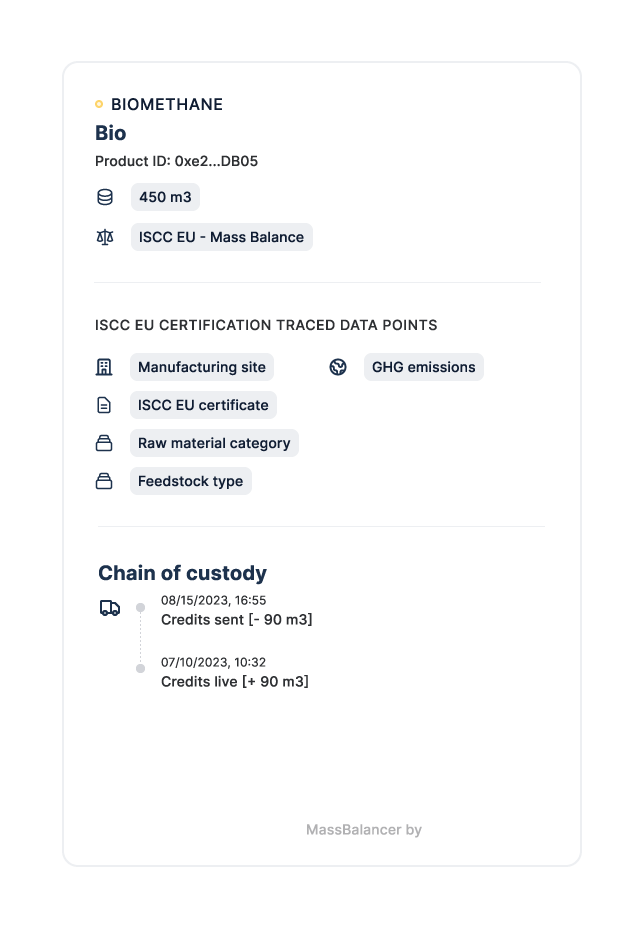Click the ISCC EU certificate document icon
Image resolution: width=644 pixels, height=930 pixels.
coord(104,405)
